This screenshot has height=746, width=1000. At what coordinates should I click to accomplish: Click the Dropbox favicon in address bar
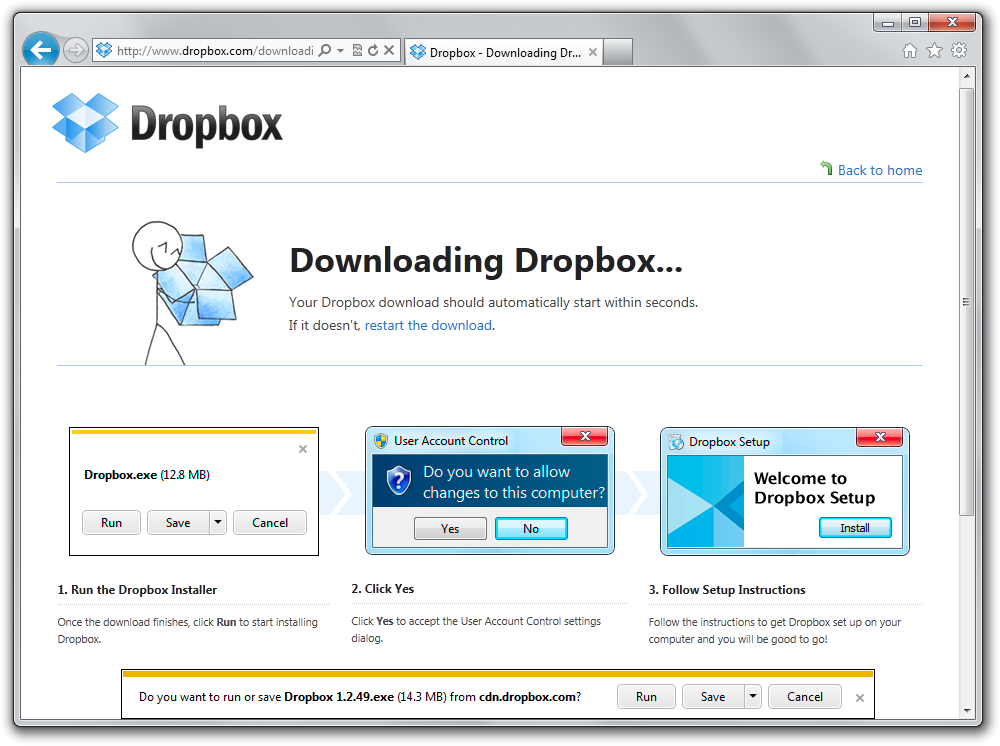(104, 50)
